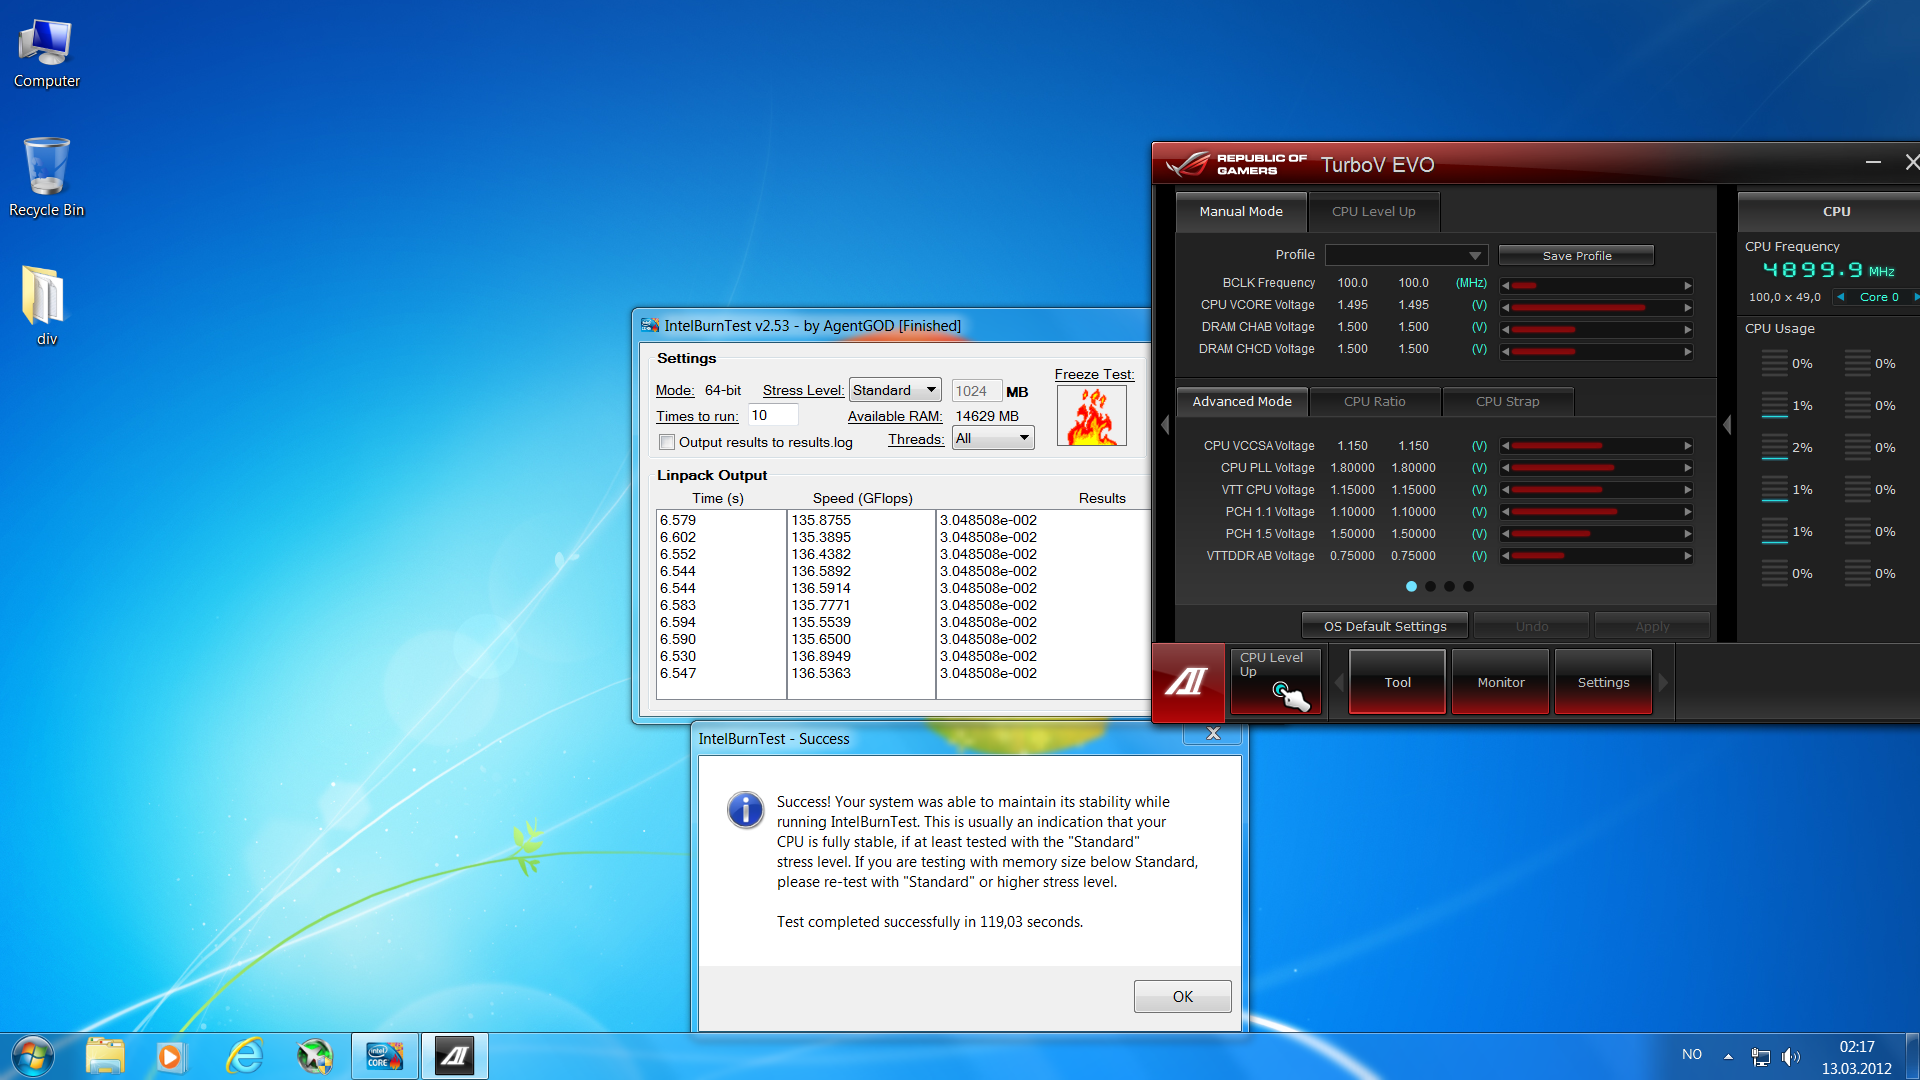Image resolution: width=1920 pixels, height=1080 pixels.
Task: Open the Monitor button
Action: 1500,682
